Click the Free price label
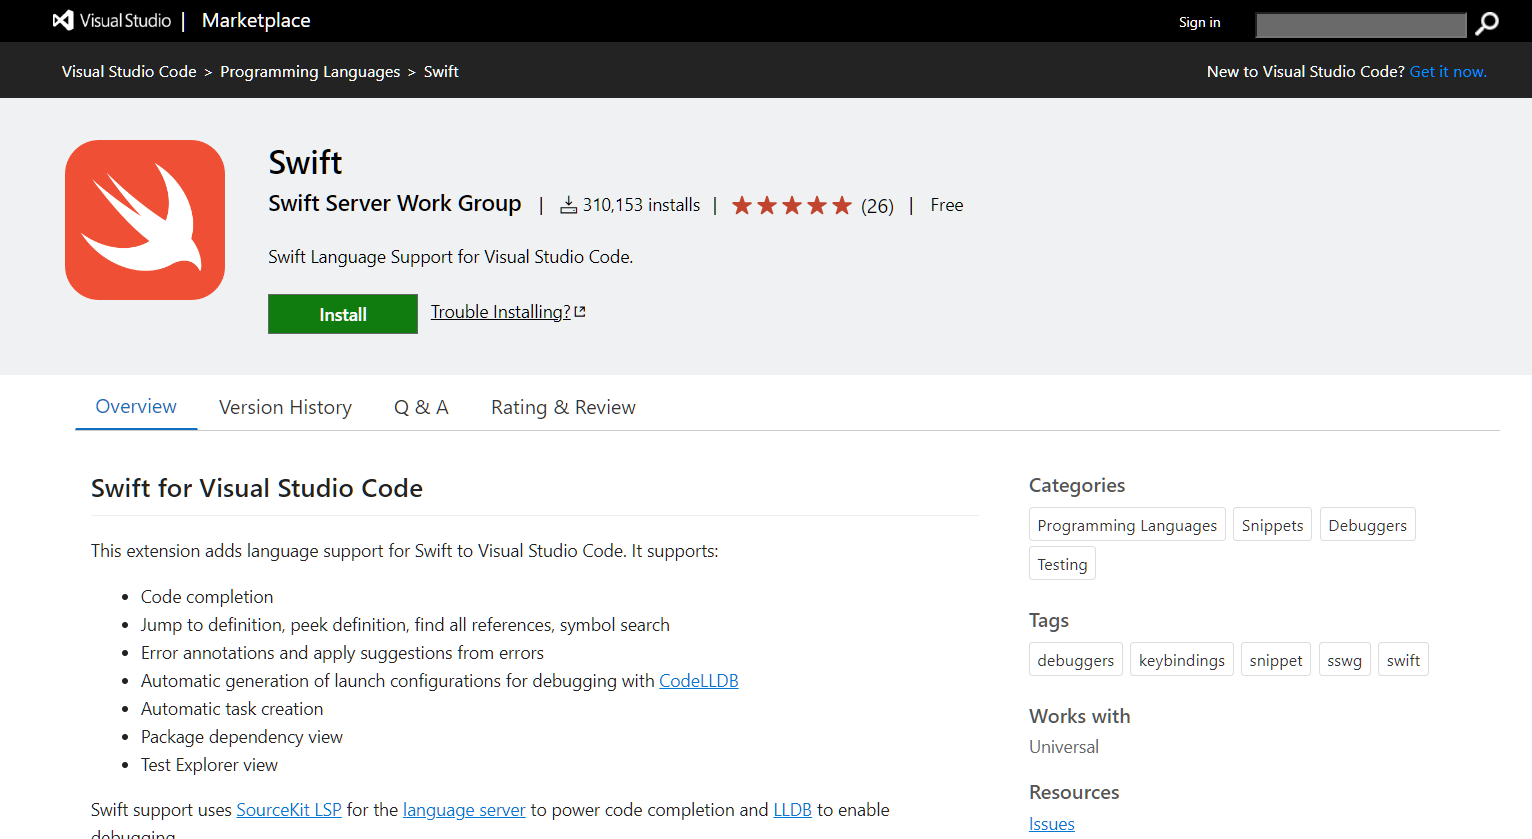Screen dimensions: 1532x839 coord(947,205)
